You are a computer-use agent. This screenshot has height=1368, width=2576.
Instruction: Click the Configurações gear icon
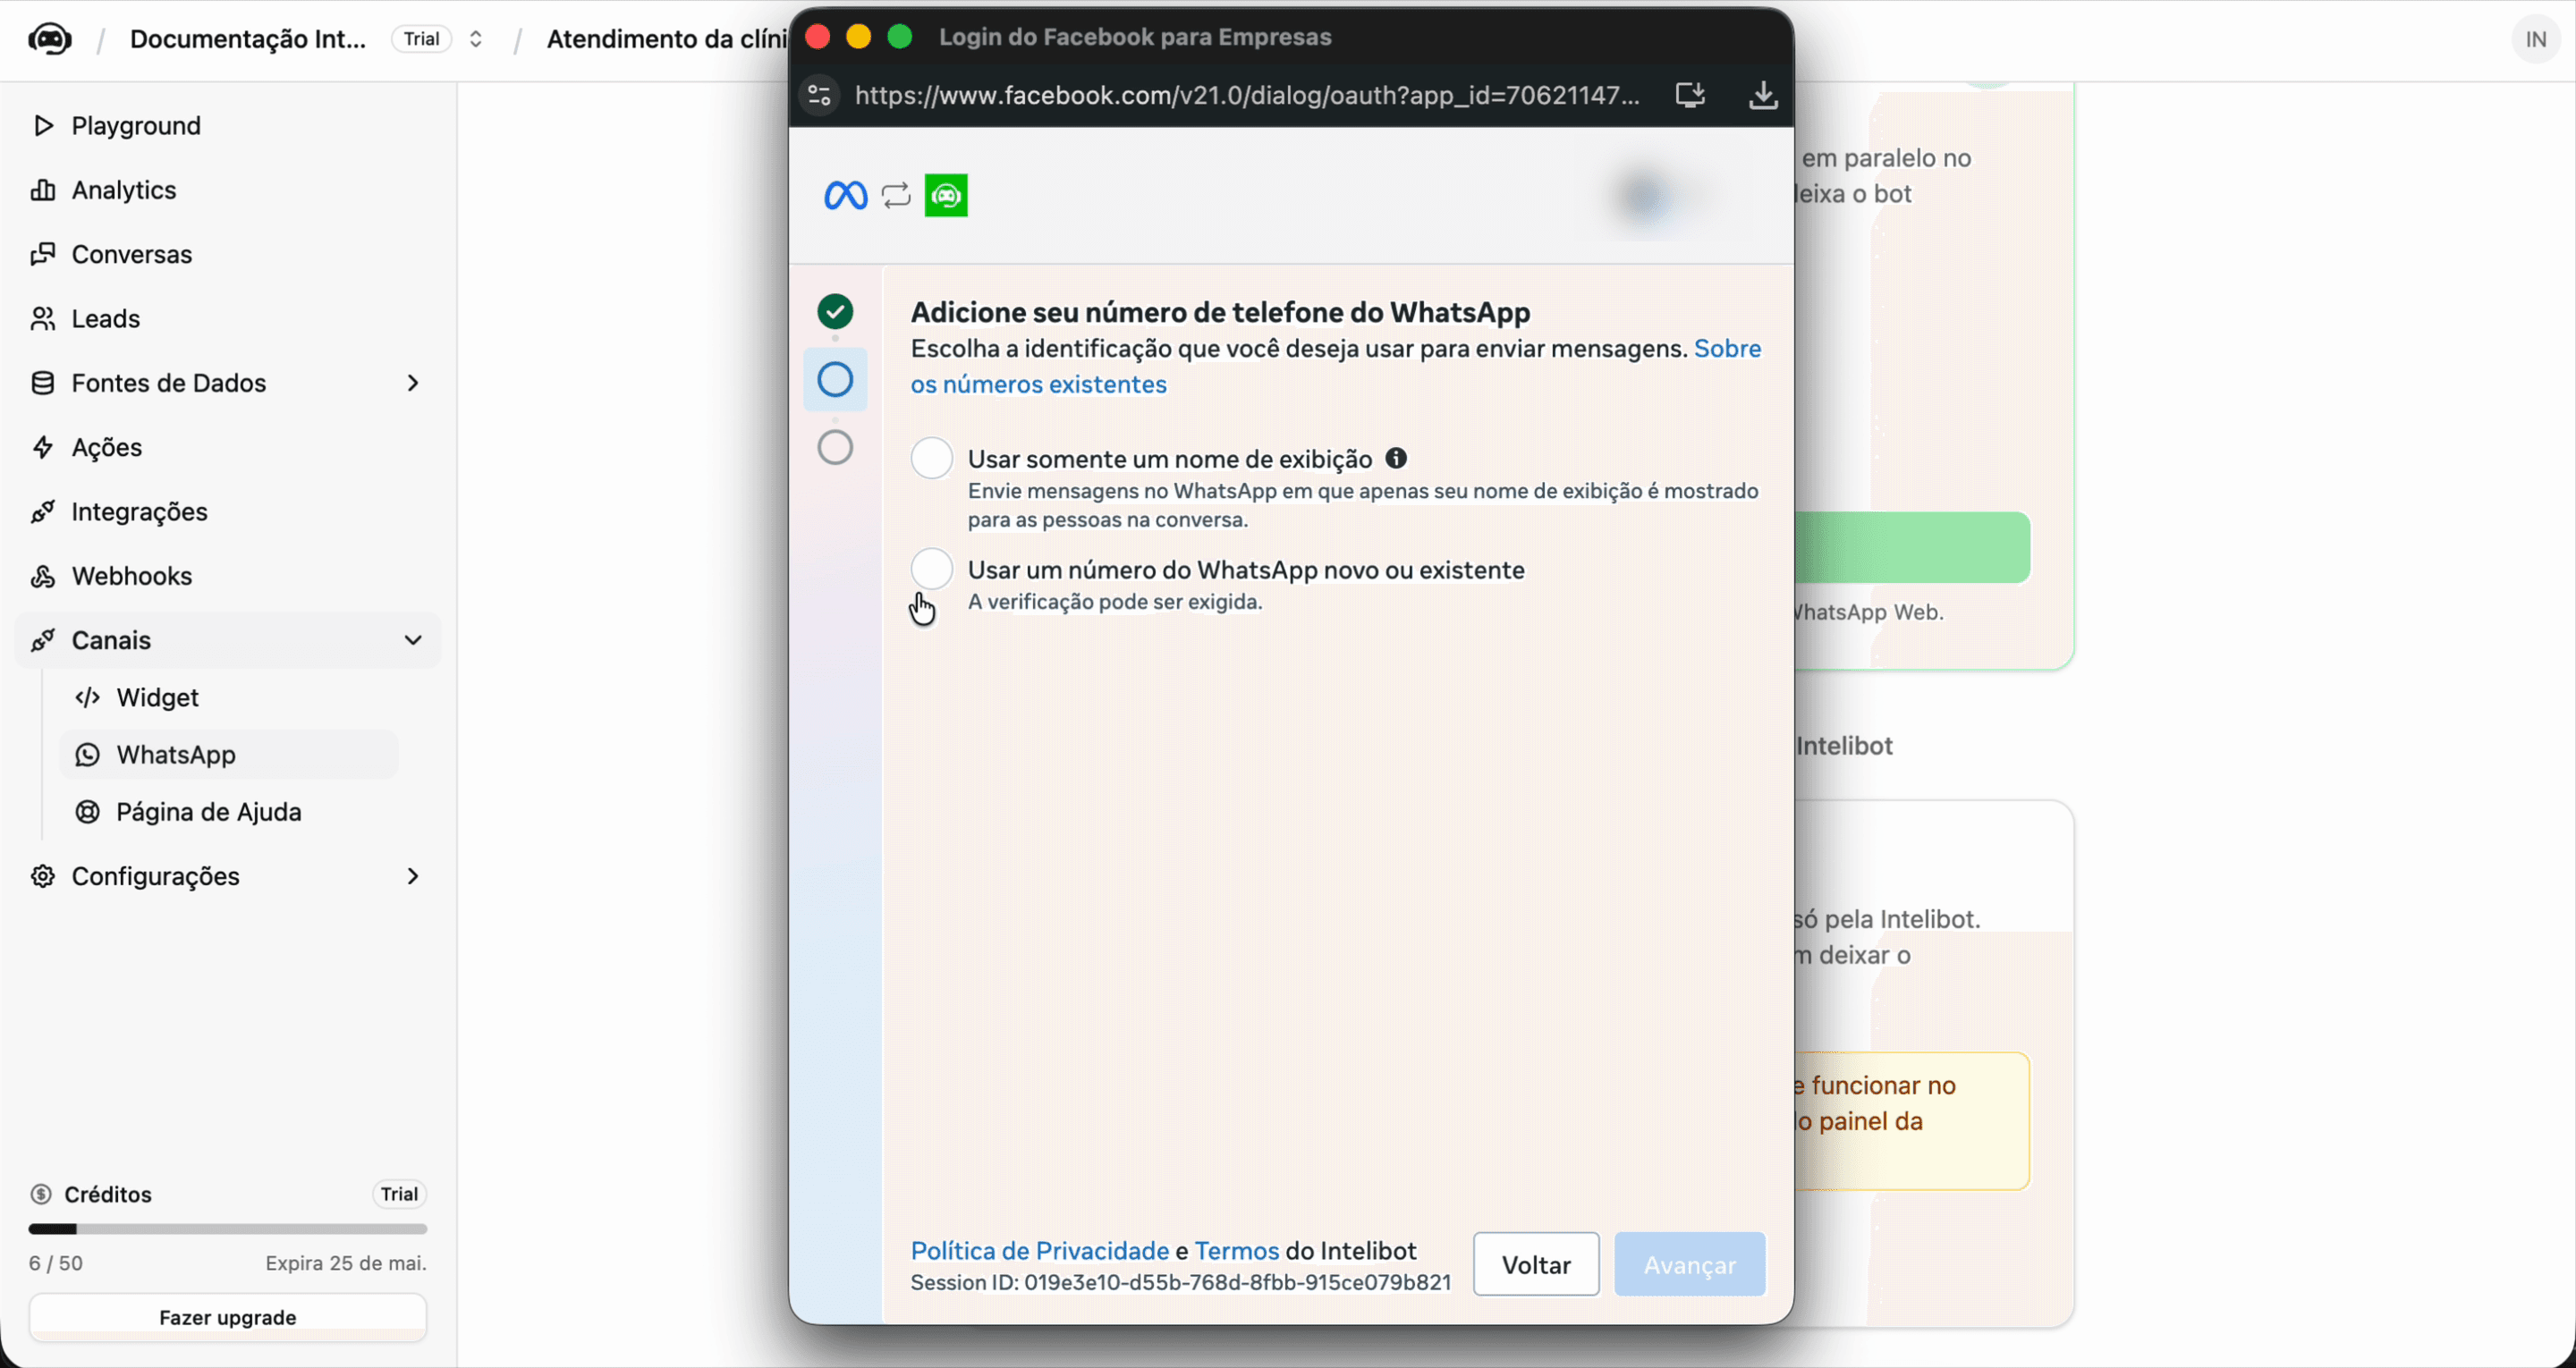42,876
